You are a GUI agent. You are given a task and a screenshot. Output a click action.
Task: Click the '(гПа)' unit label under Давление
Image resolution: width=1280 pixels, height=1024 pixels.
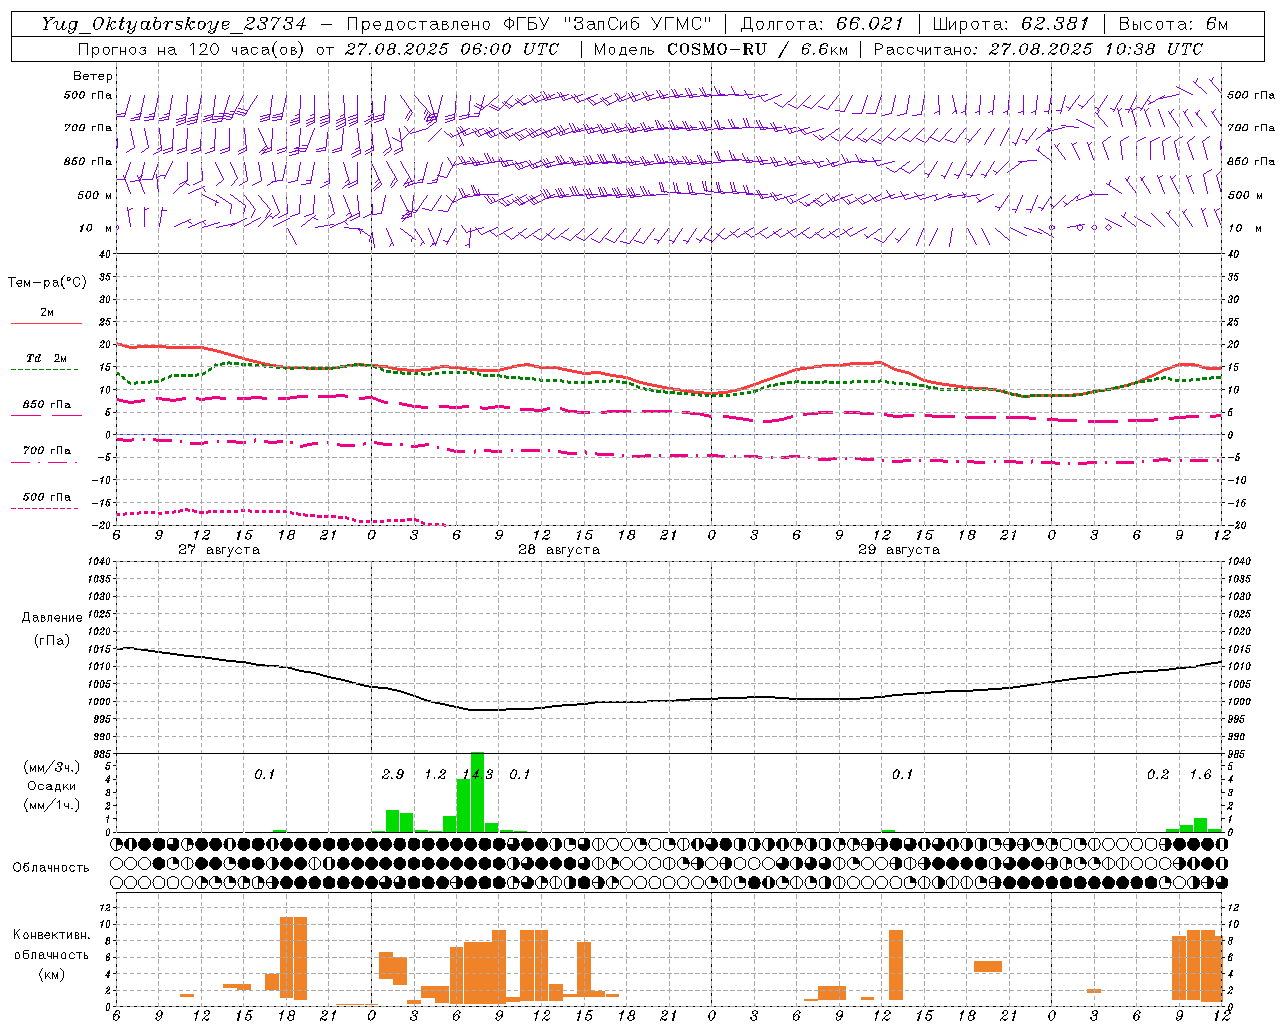pos(52,641)
